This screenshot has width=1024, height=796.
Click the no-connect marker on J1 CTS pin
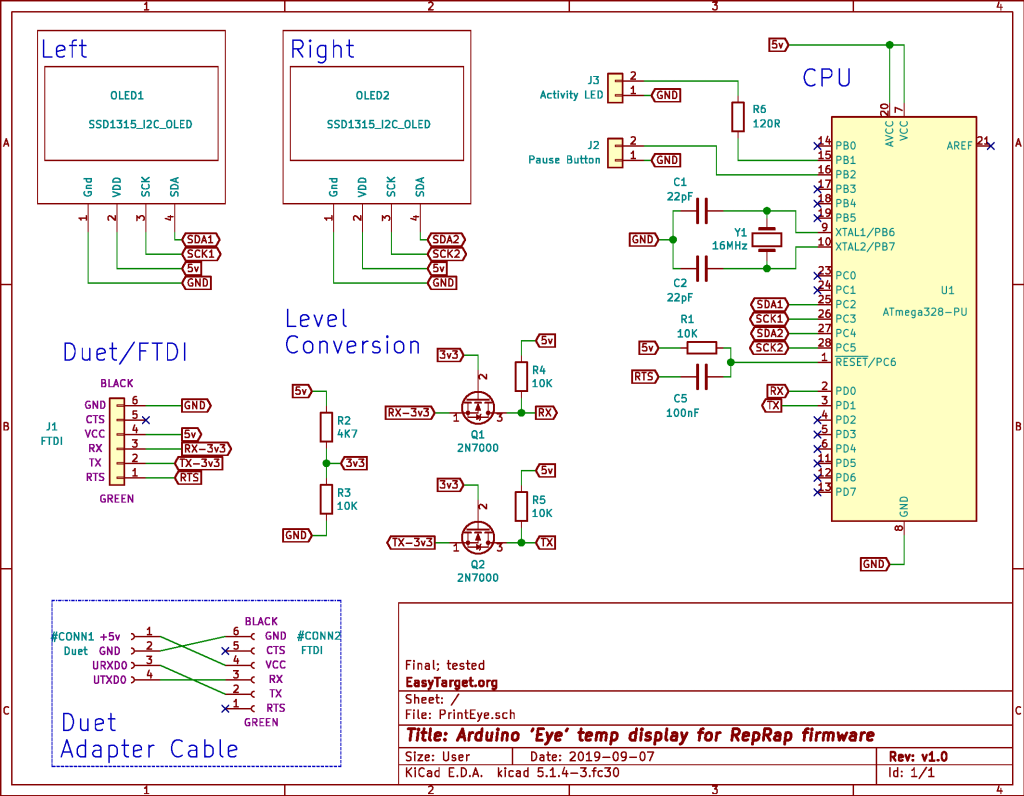146,420
